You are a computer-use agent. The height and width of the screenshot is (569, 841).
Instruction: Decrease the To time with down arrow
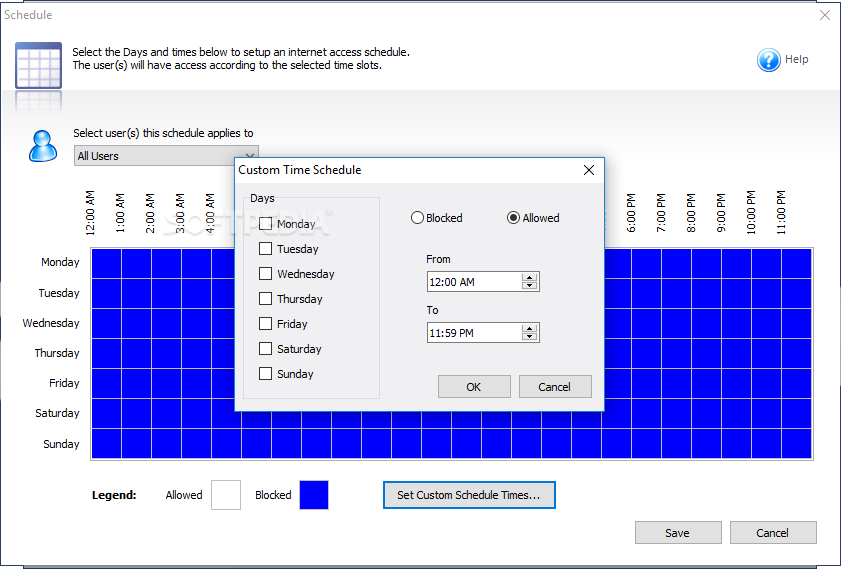point(529,337)
